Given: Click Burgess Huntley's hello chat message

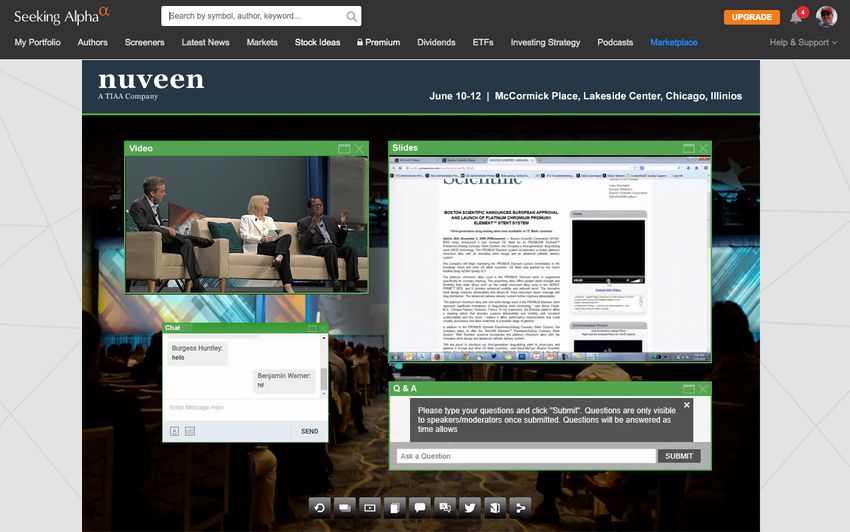Looking at the screenshot, I should click(x=197, y=353).
